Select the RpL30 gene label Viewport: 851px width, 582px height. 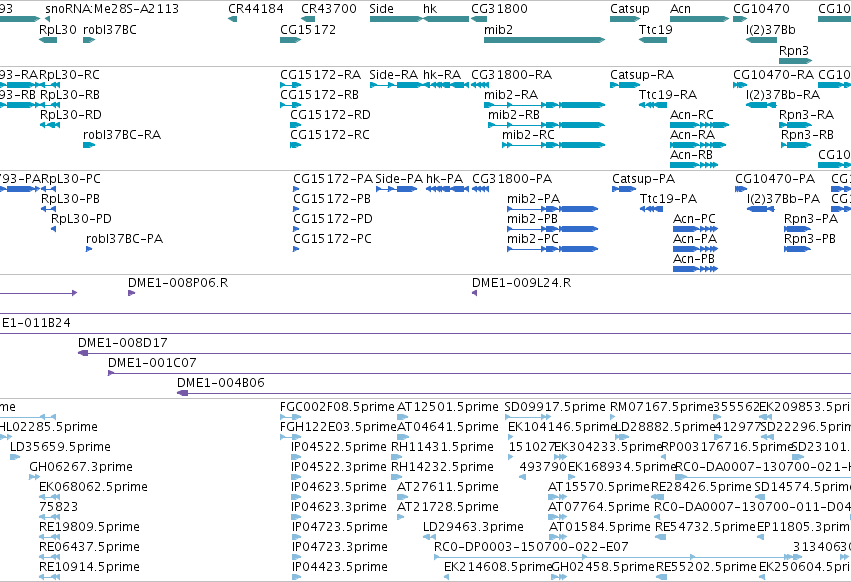click(58, 29)
